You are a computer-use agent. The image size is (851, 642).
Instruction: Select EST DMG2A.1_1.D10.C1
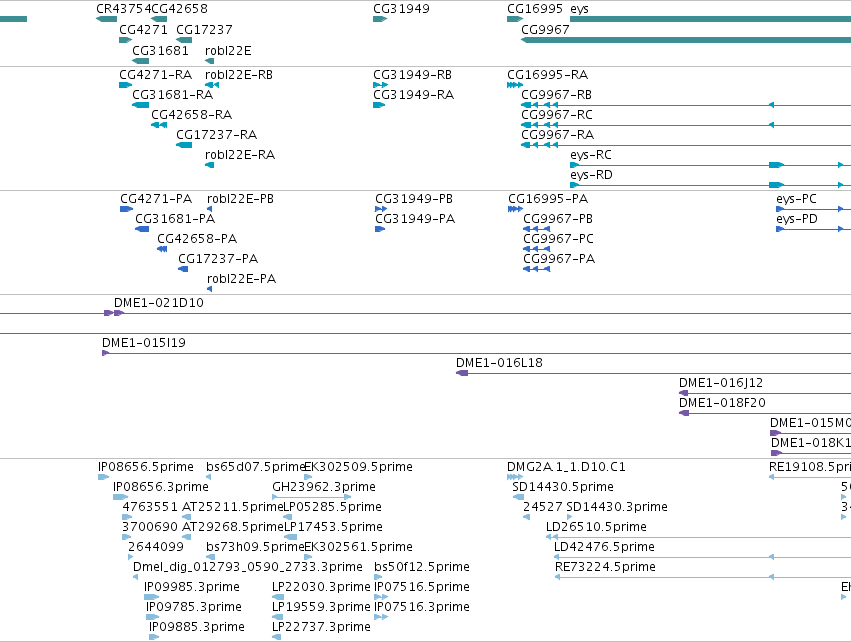[566, 467]
